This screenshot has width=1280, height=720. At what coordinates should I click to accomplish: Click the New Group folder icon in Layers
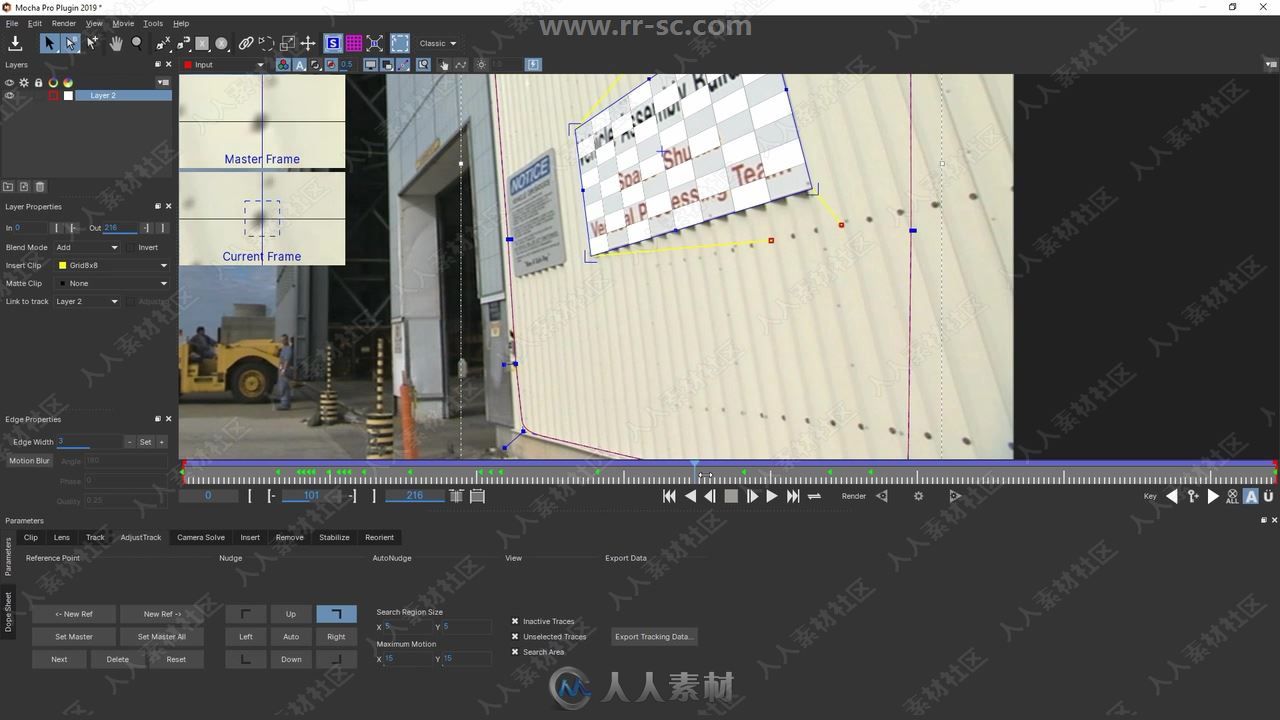8,187
